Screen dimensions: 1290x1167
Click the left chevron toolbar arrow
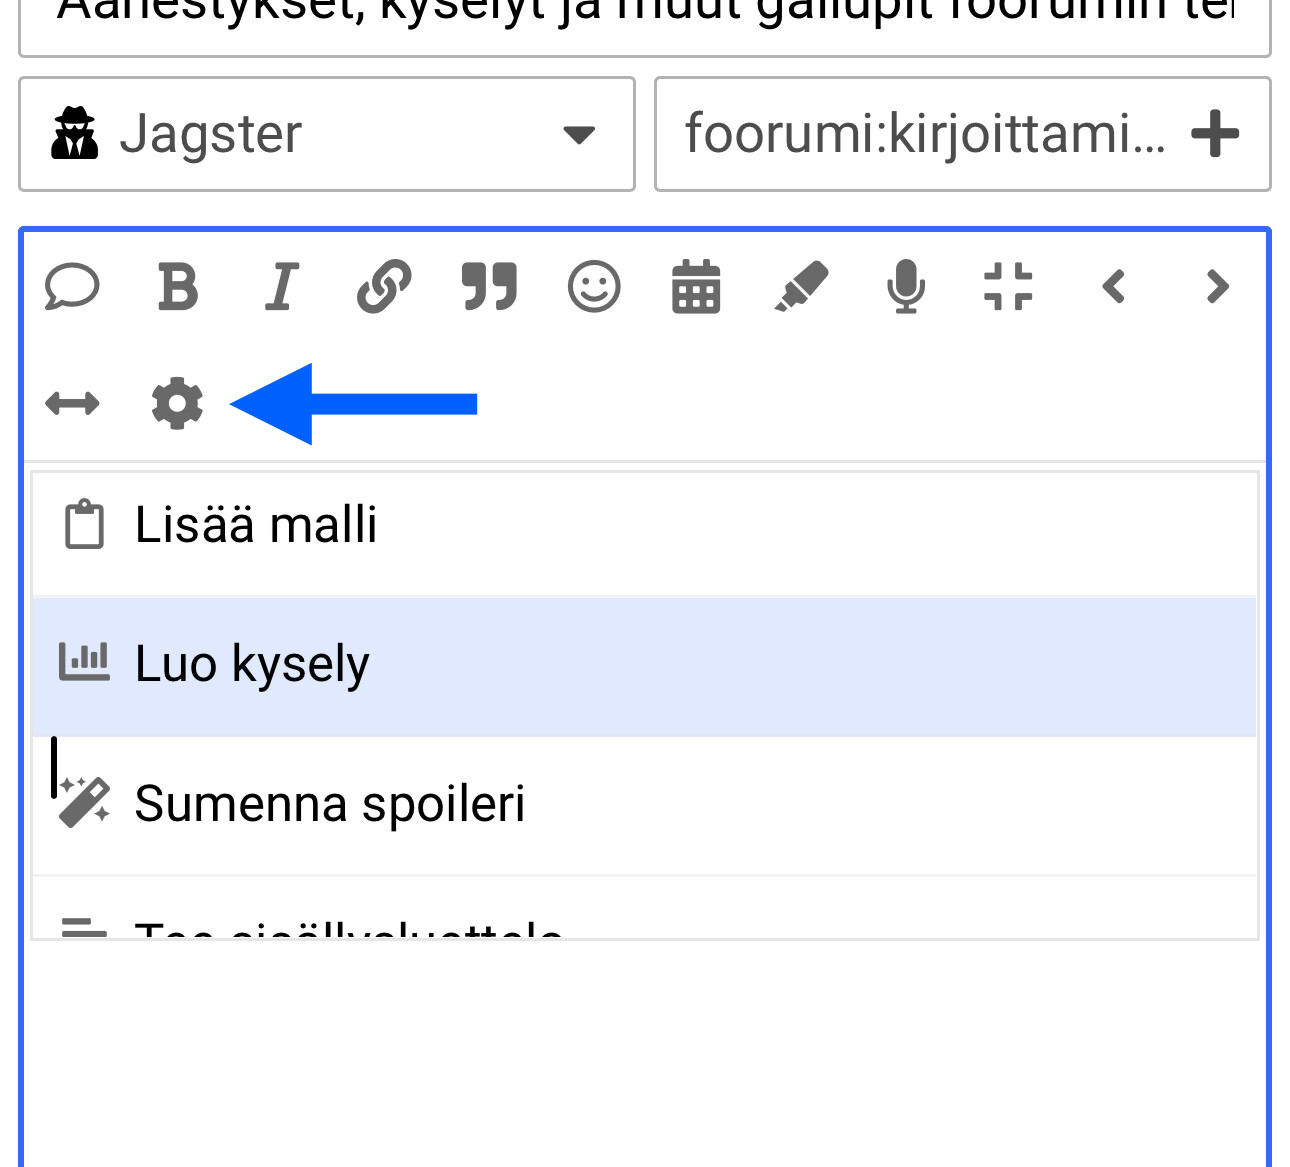point(1114,287)
